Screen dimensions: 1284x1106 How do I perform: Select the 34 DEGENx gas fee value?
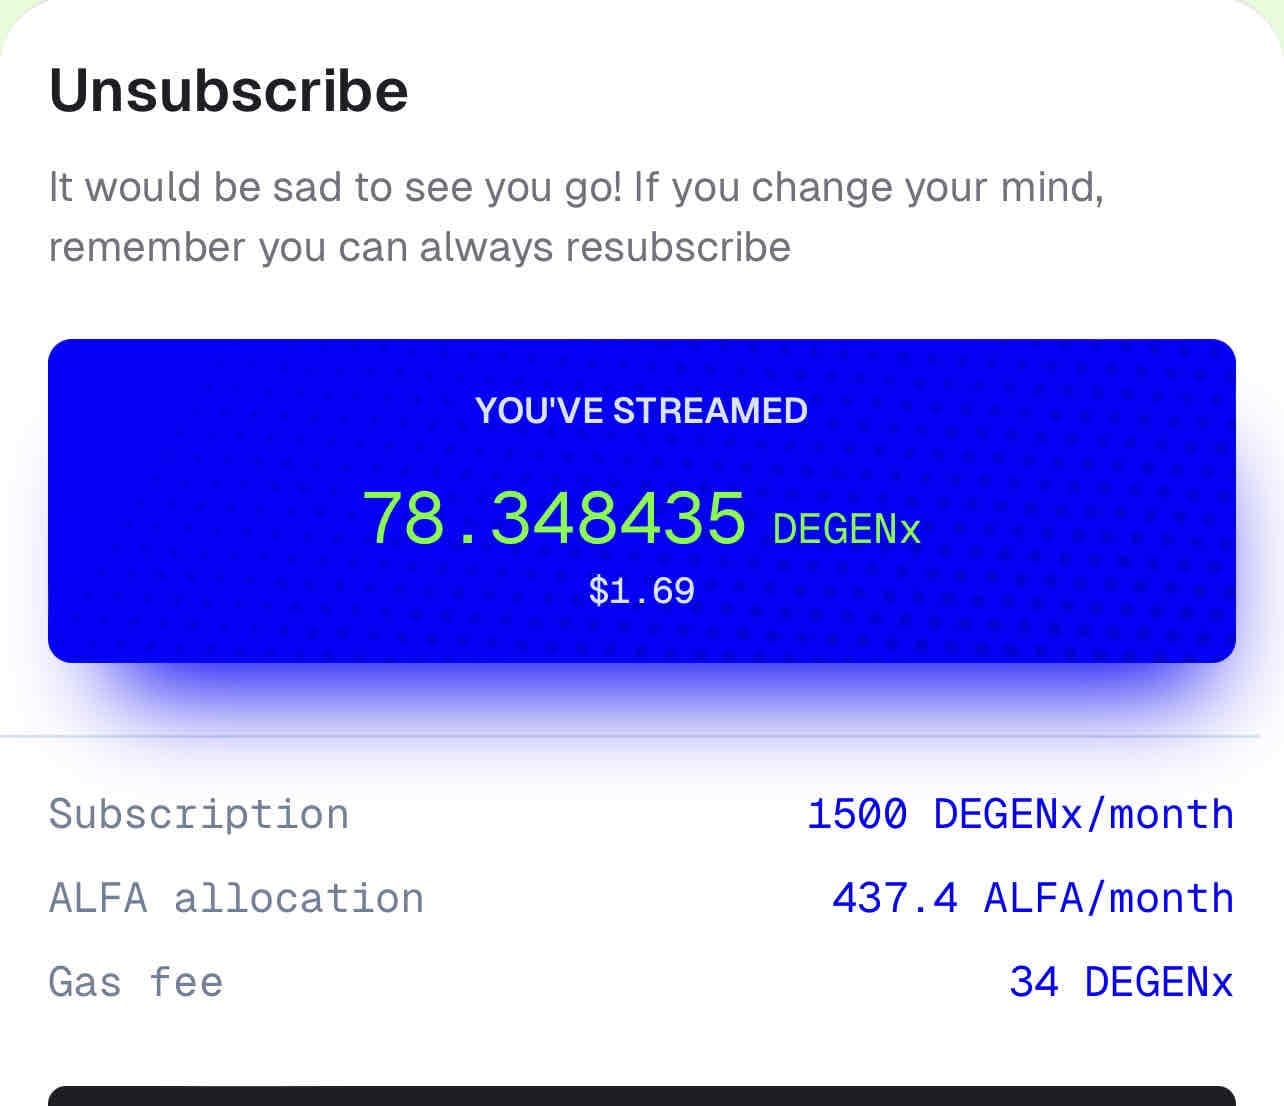click(1121, 982)
